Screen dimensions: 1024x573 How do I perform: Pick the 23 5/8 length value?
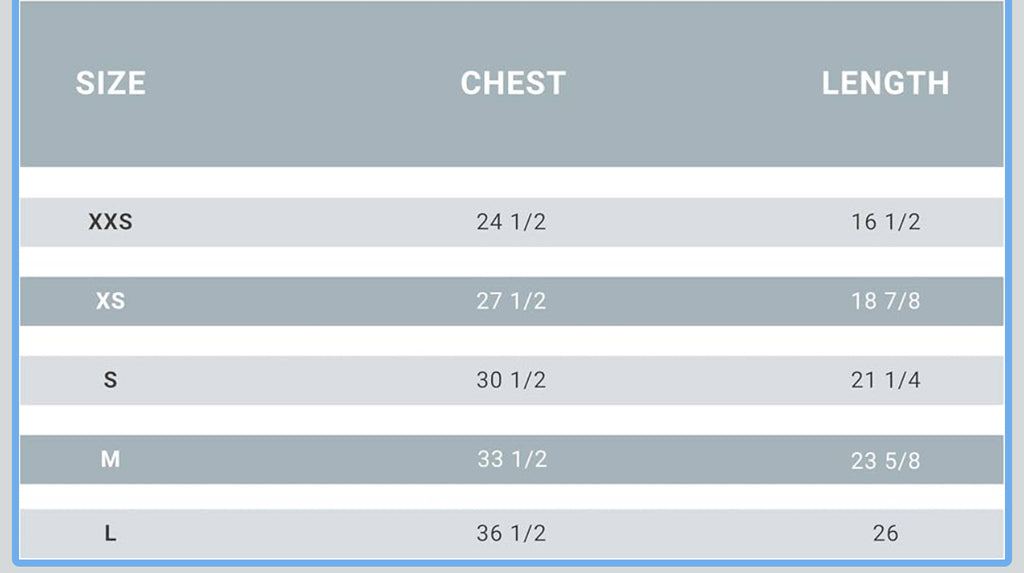(885, 460)
